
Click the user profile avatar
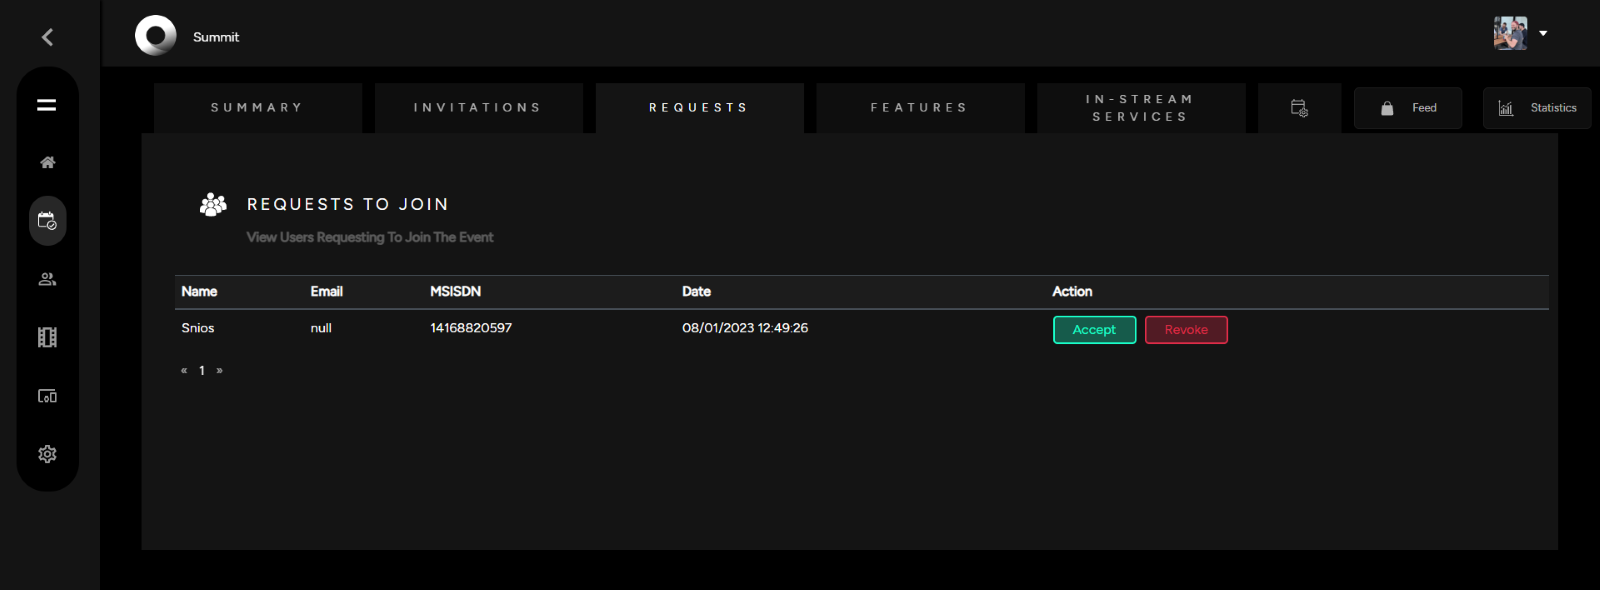[x=1510, y=33]
